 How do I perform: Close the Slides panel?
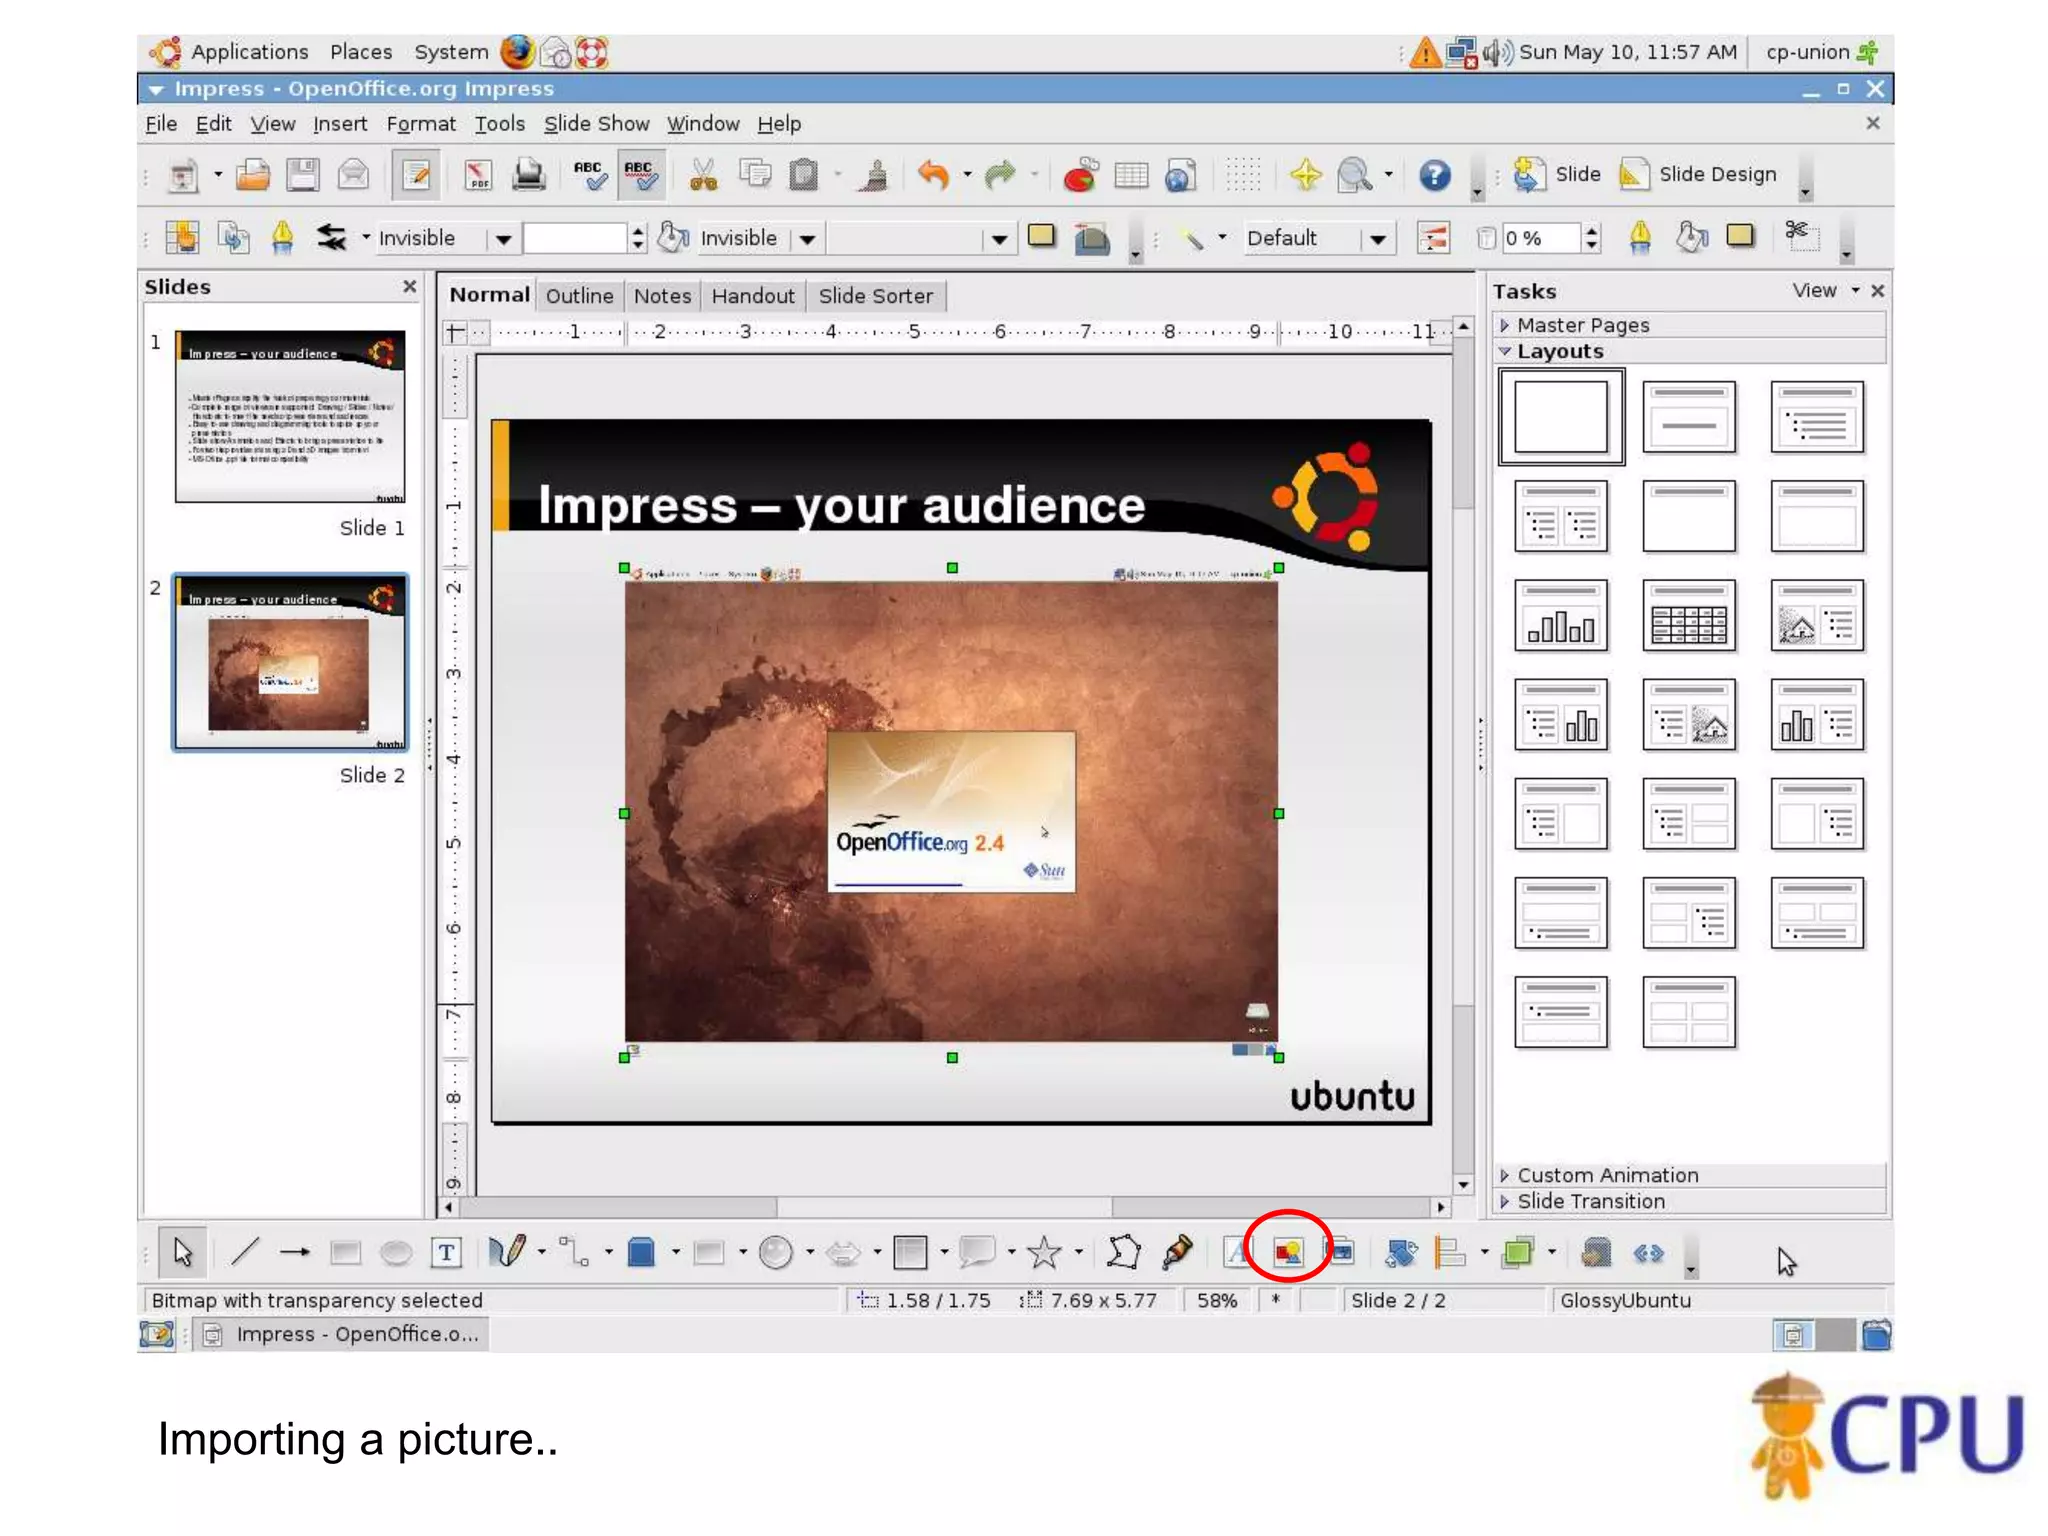coord(409,287)
